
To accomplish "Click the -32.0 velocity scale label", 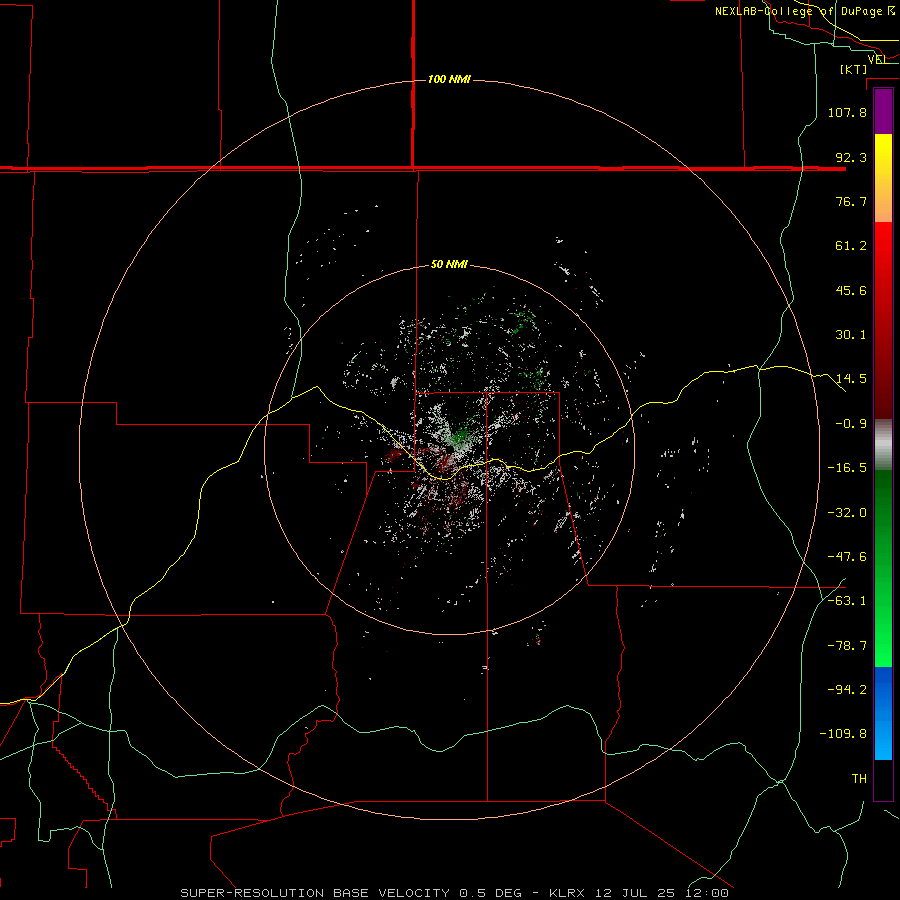I will (847, 513).
